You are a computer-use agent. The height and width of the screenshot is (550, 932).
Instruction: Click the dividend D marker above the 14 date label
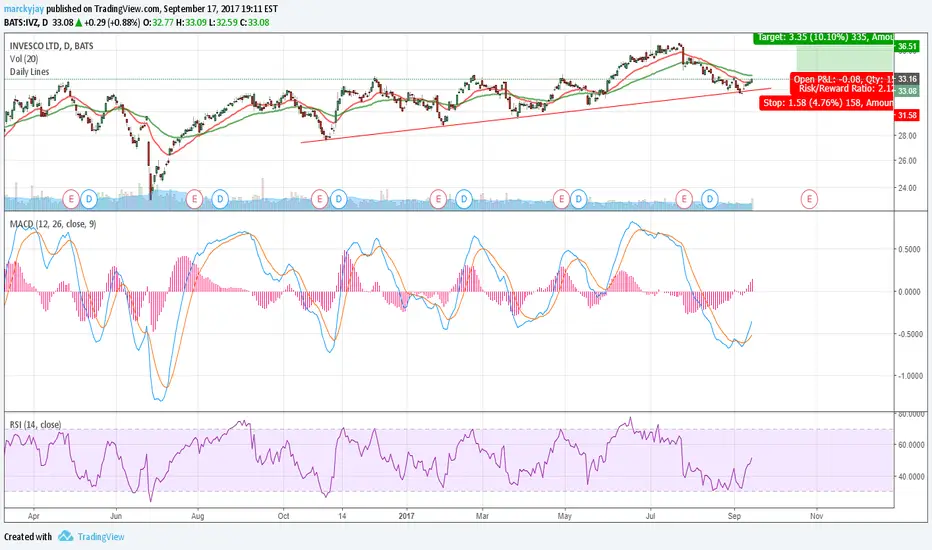339,199
